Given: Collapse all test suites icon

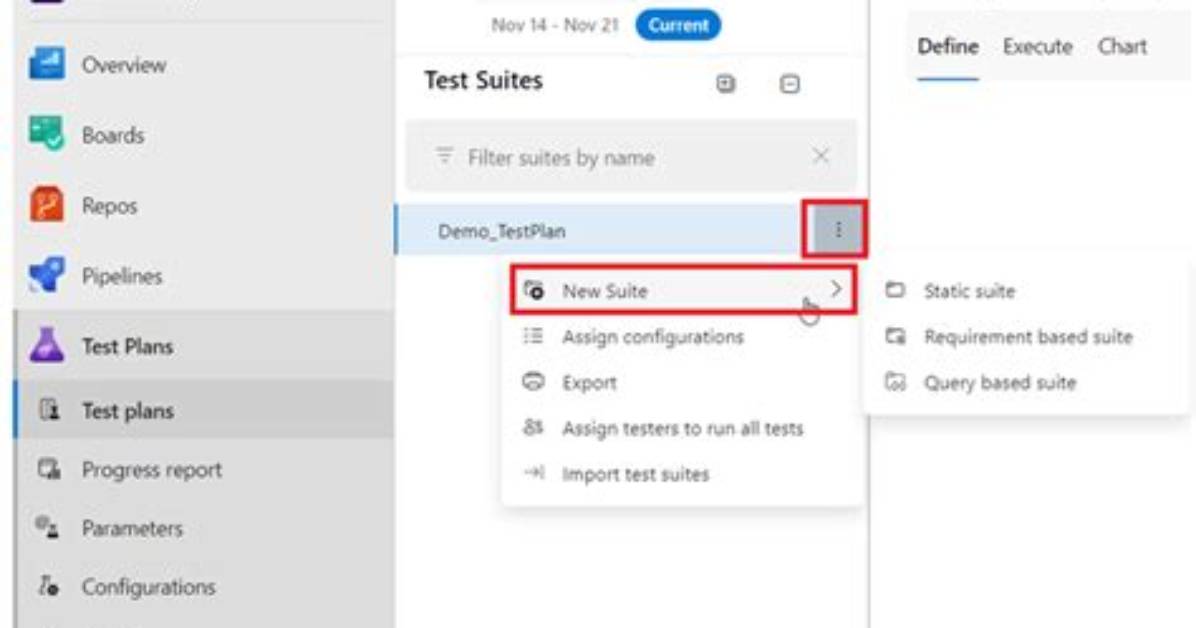Looking at the screenshot, I should pos(789,83).
